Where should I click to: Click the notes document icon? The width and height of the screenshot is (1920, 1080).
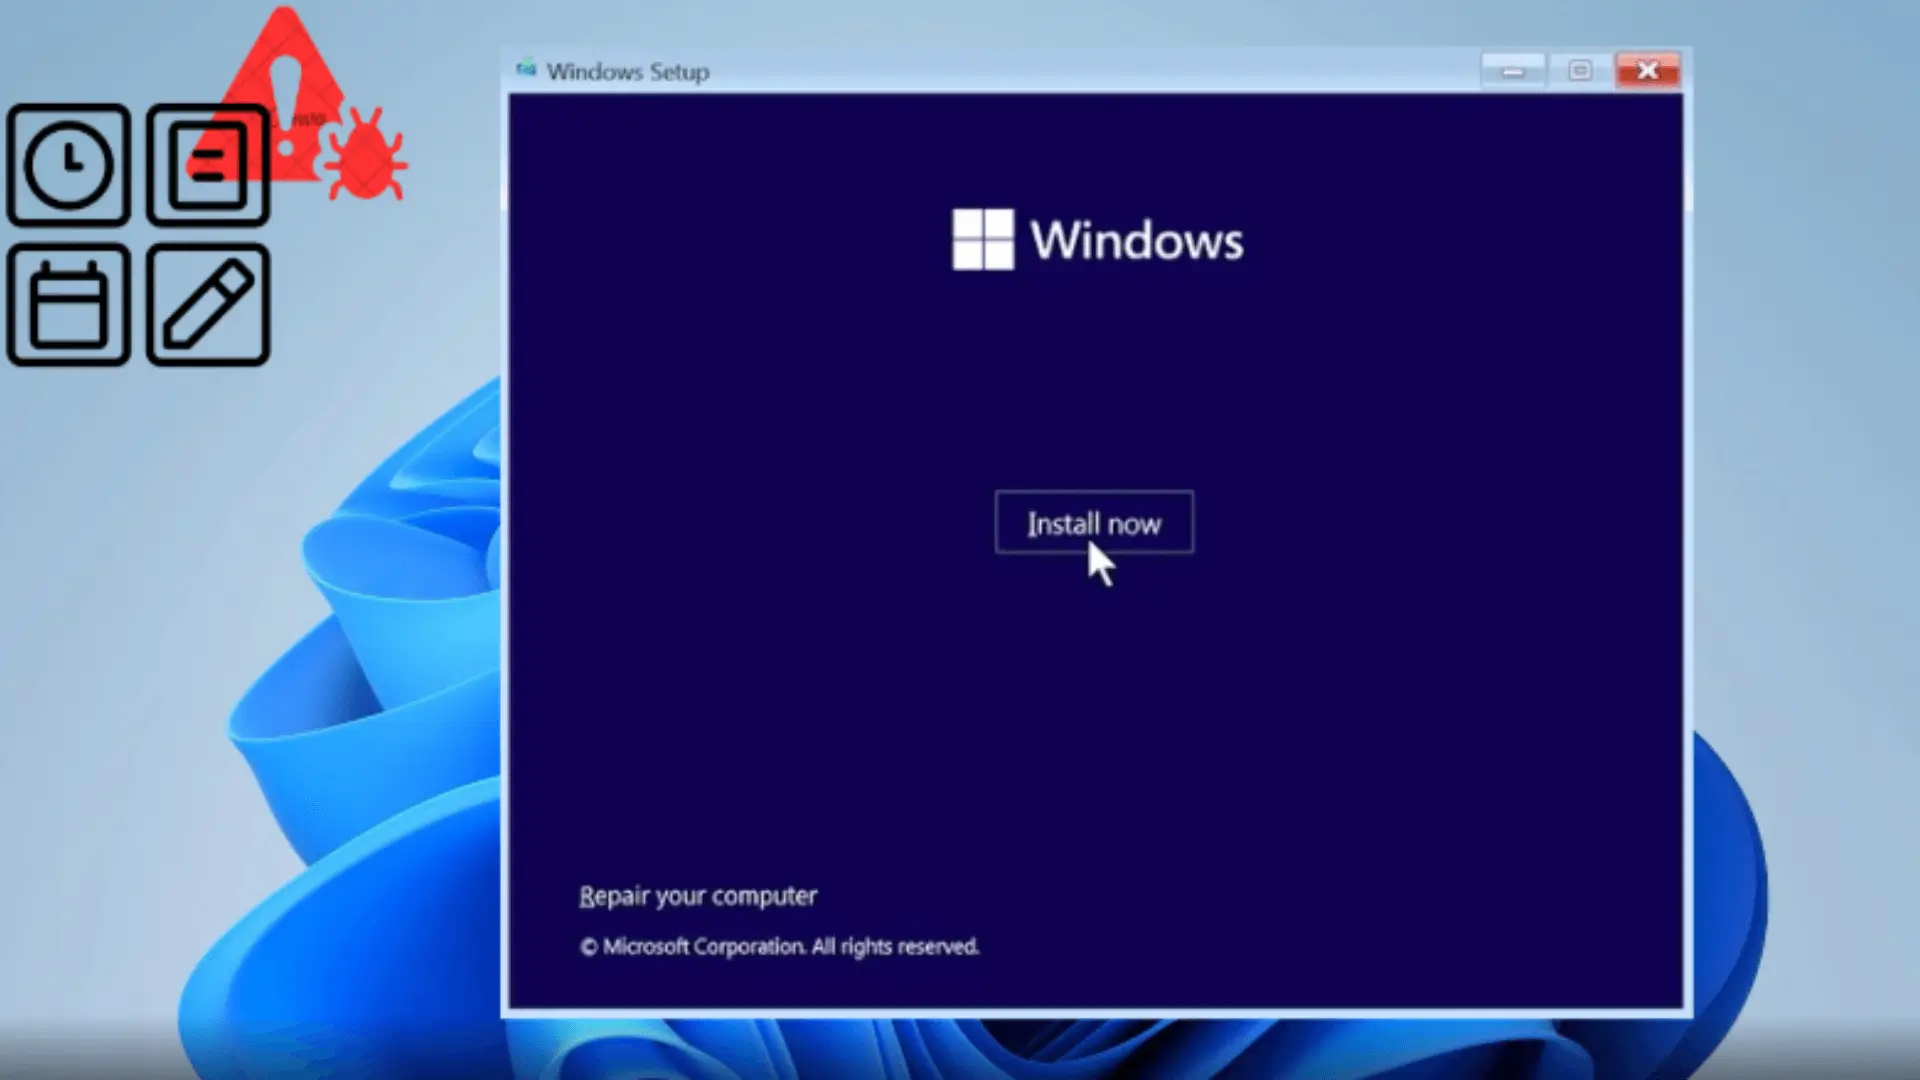coord(208,165)
